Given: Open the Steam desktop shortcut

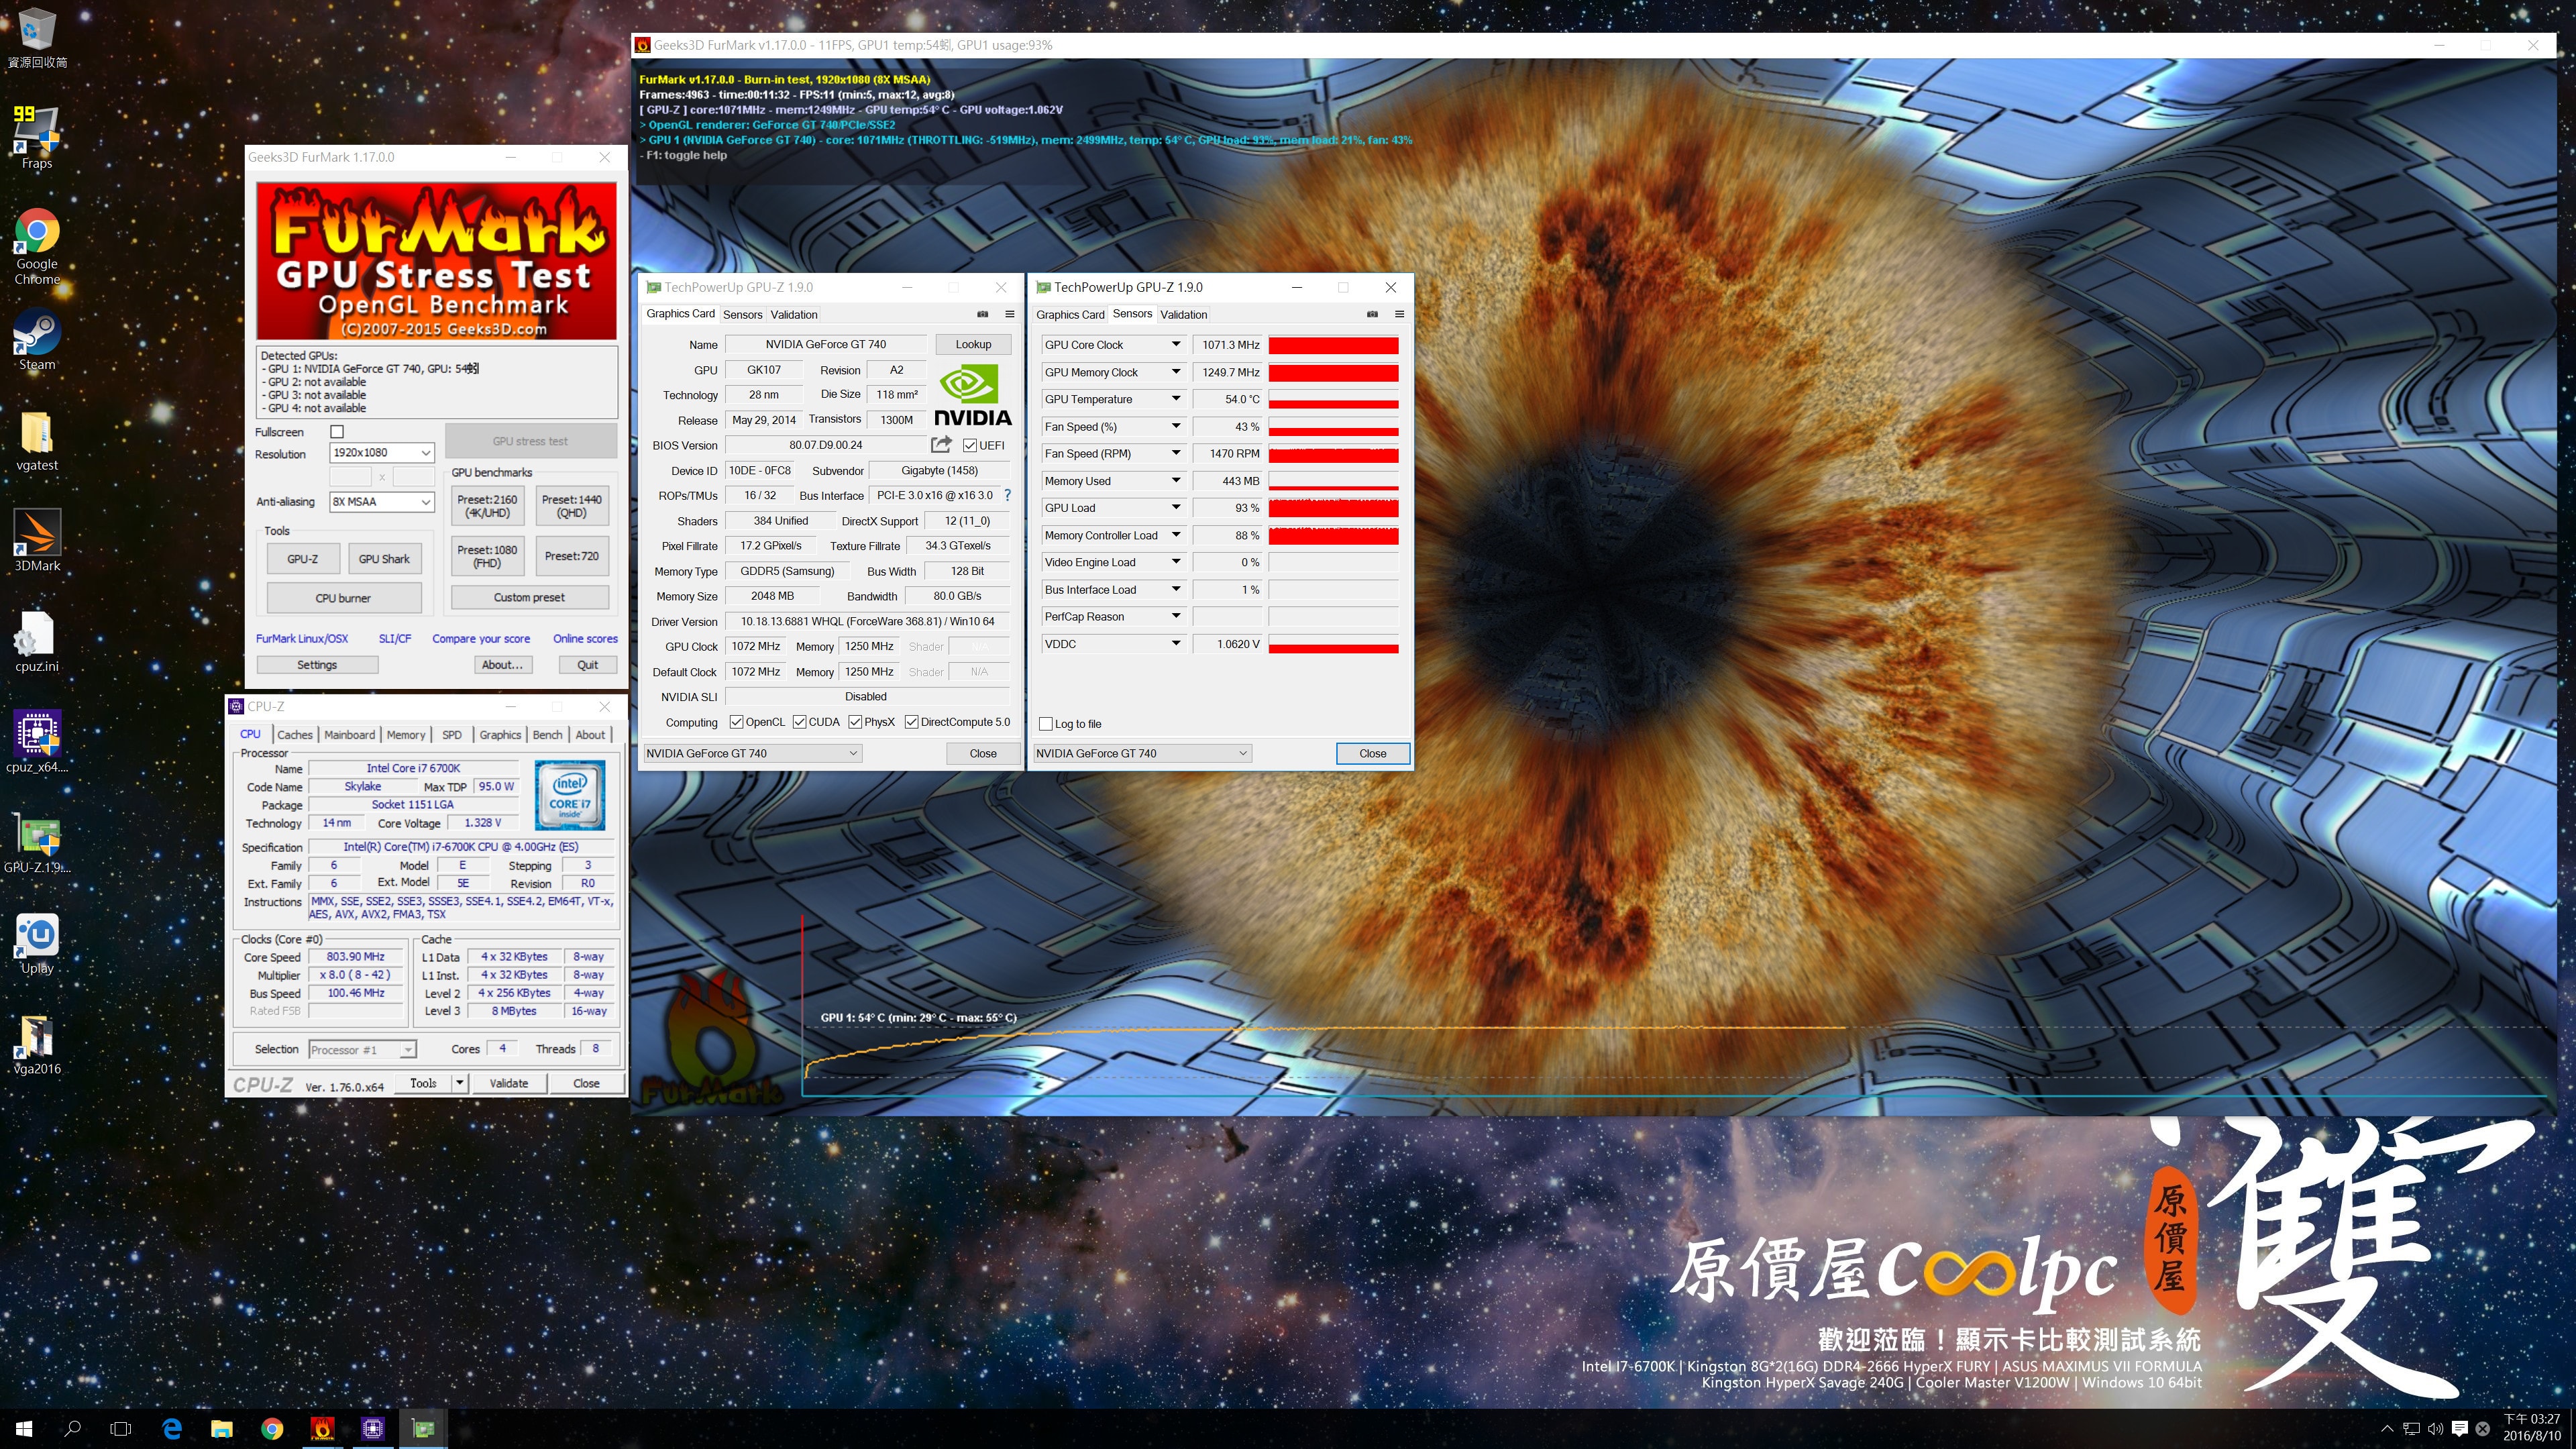Looking at the screenshot, I should coord(37,340).
